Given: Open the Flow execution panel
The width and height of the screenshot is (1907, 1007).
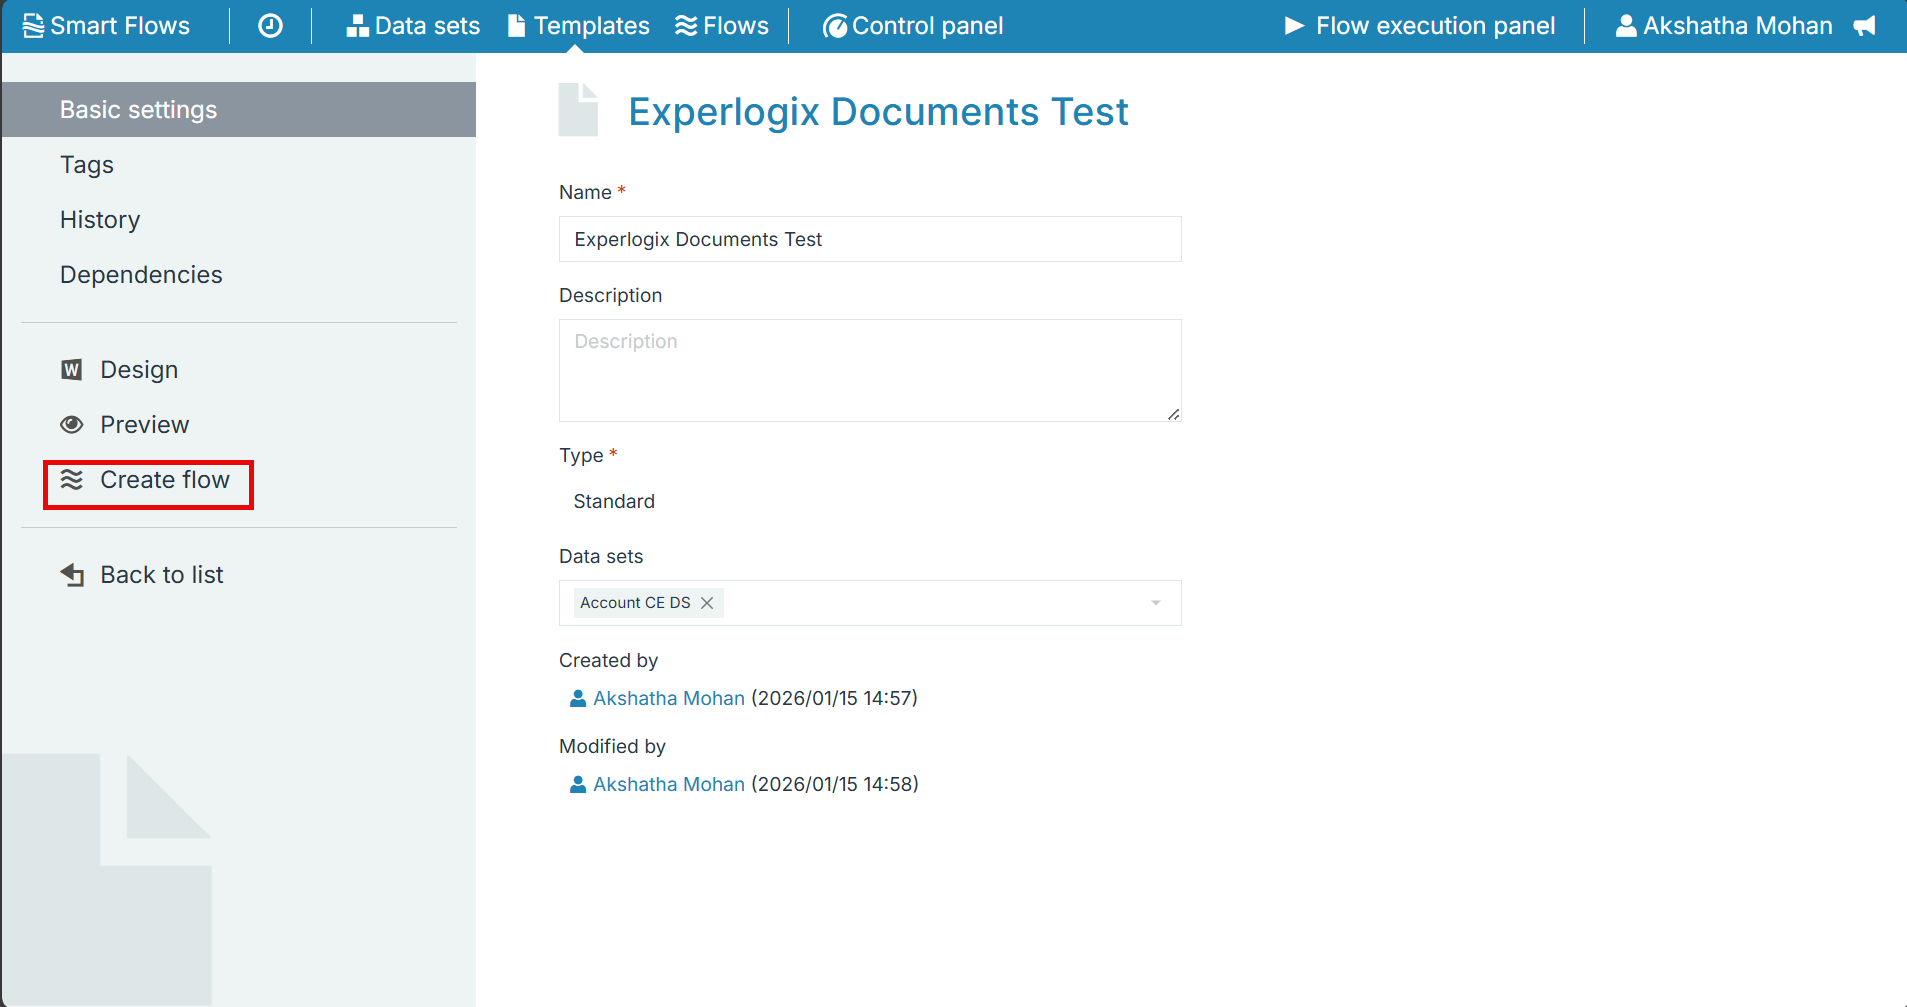Looking at the screenshot, I should pos(1420,26).
